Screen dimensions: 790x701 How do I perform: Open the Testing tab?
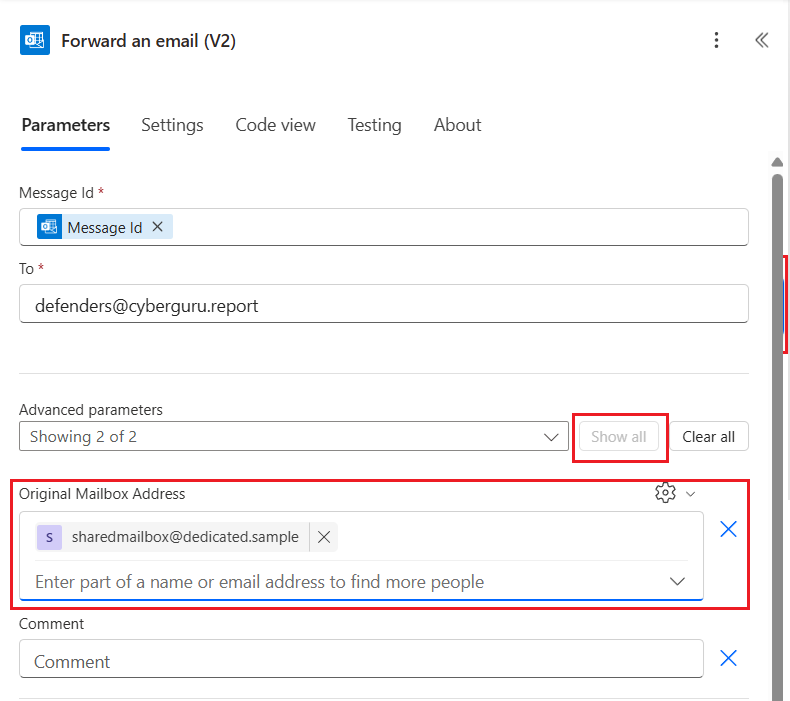374,125
